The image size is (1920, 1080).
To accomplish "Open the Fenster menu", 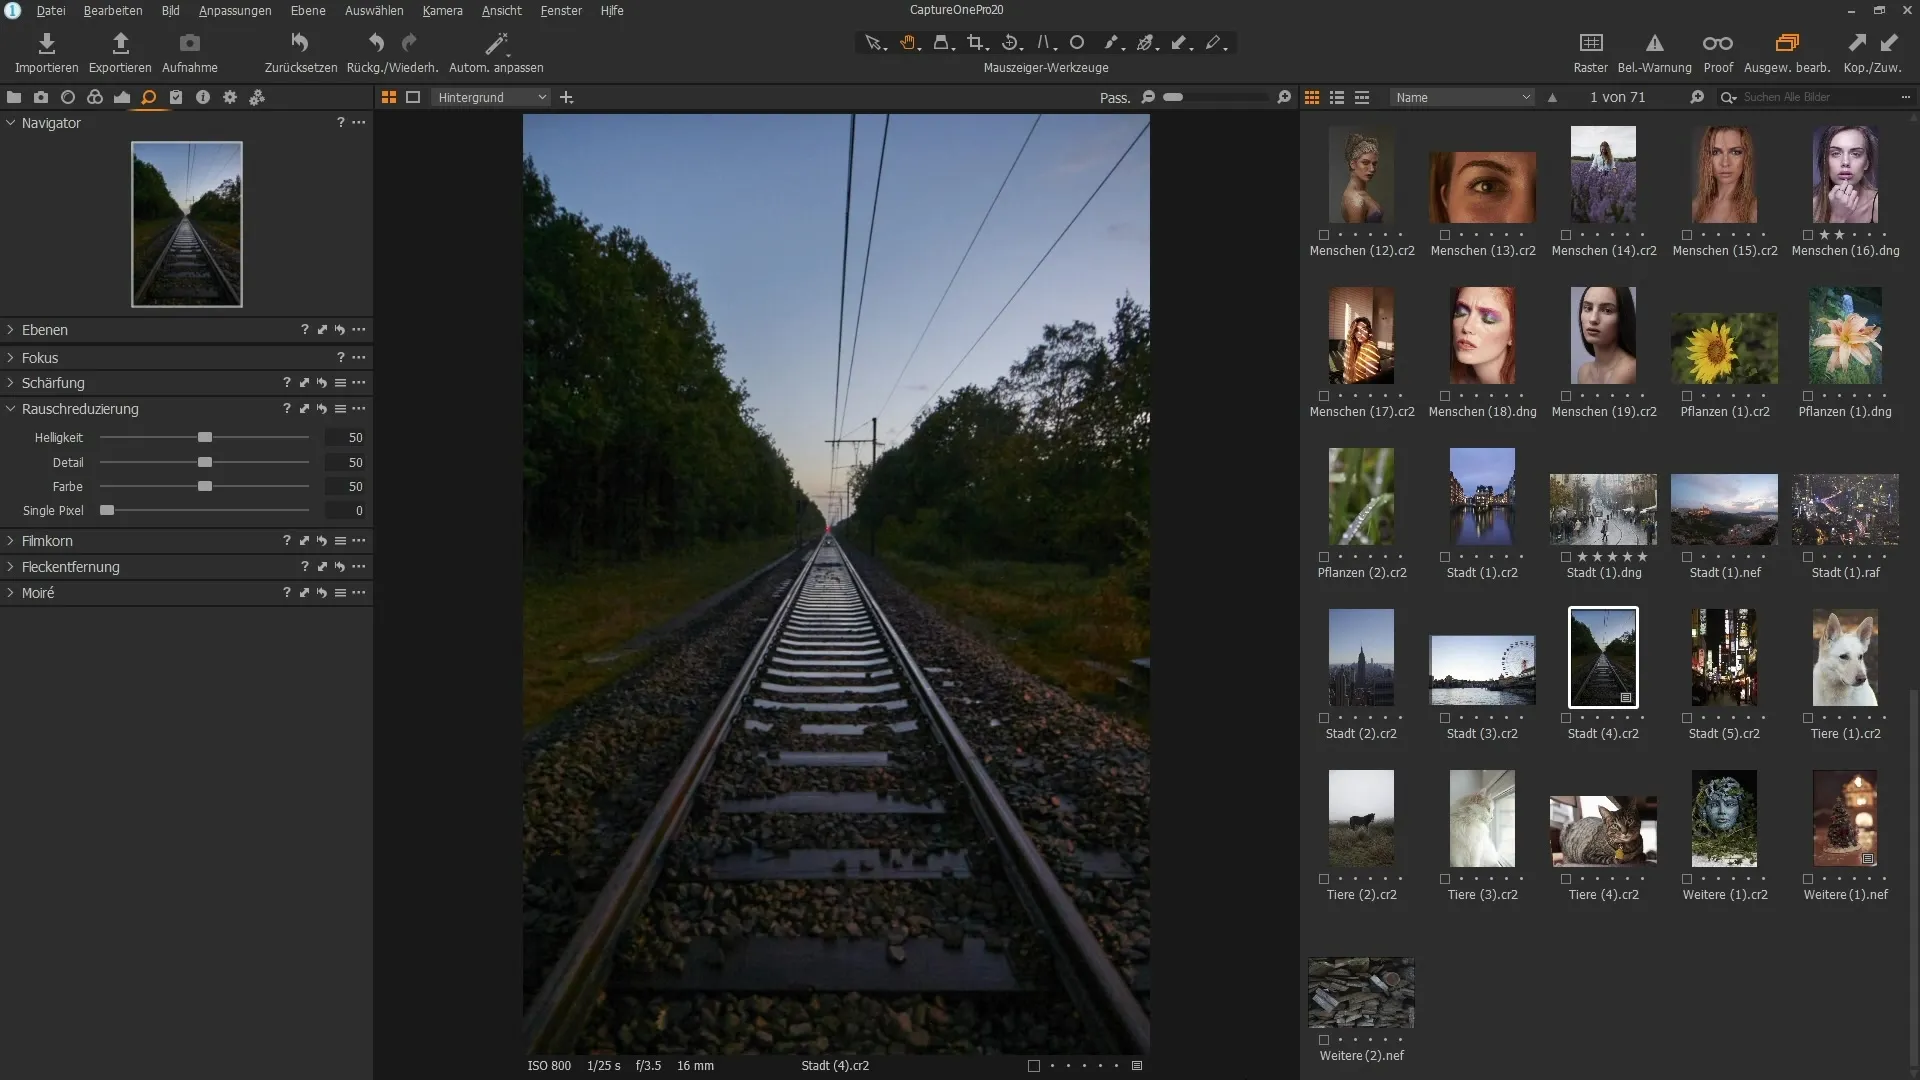I will (x=561, y=11).
